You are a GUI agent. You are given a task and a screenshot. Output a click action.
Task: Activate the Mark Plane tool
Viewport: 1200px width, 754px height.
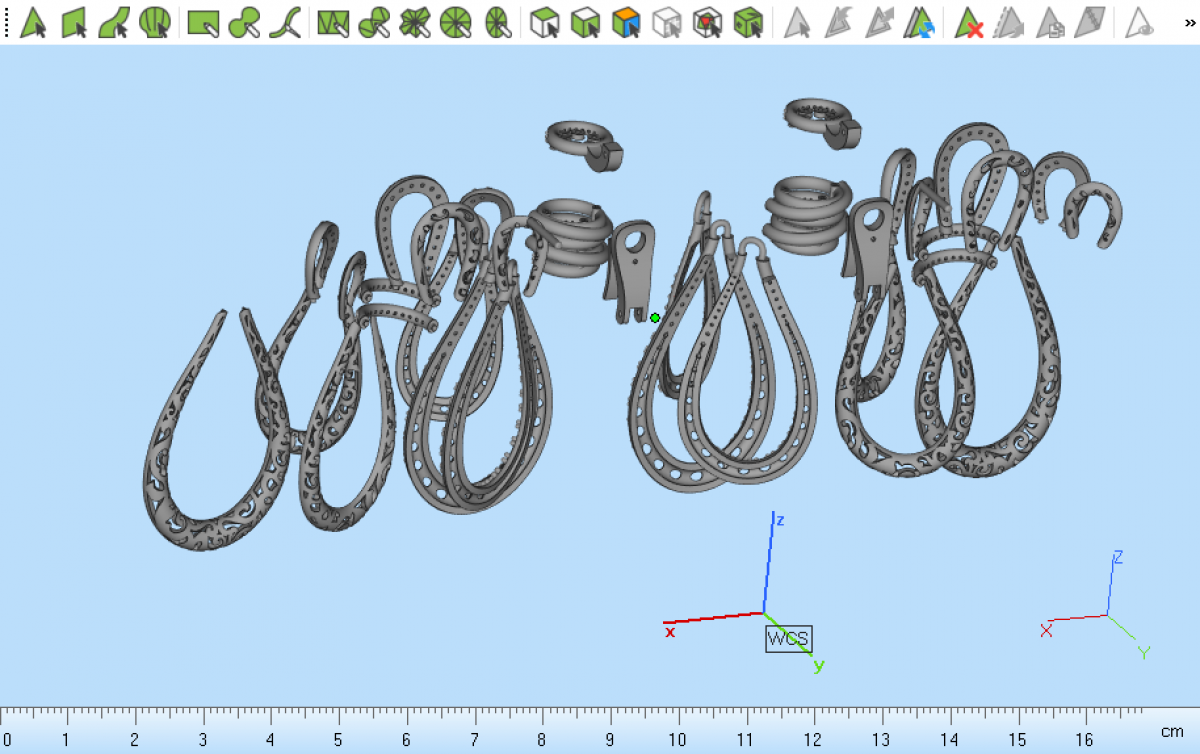[x=74, y=22]
